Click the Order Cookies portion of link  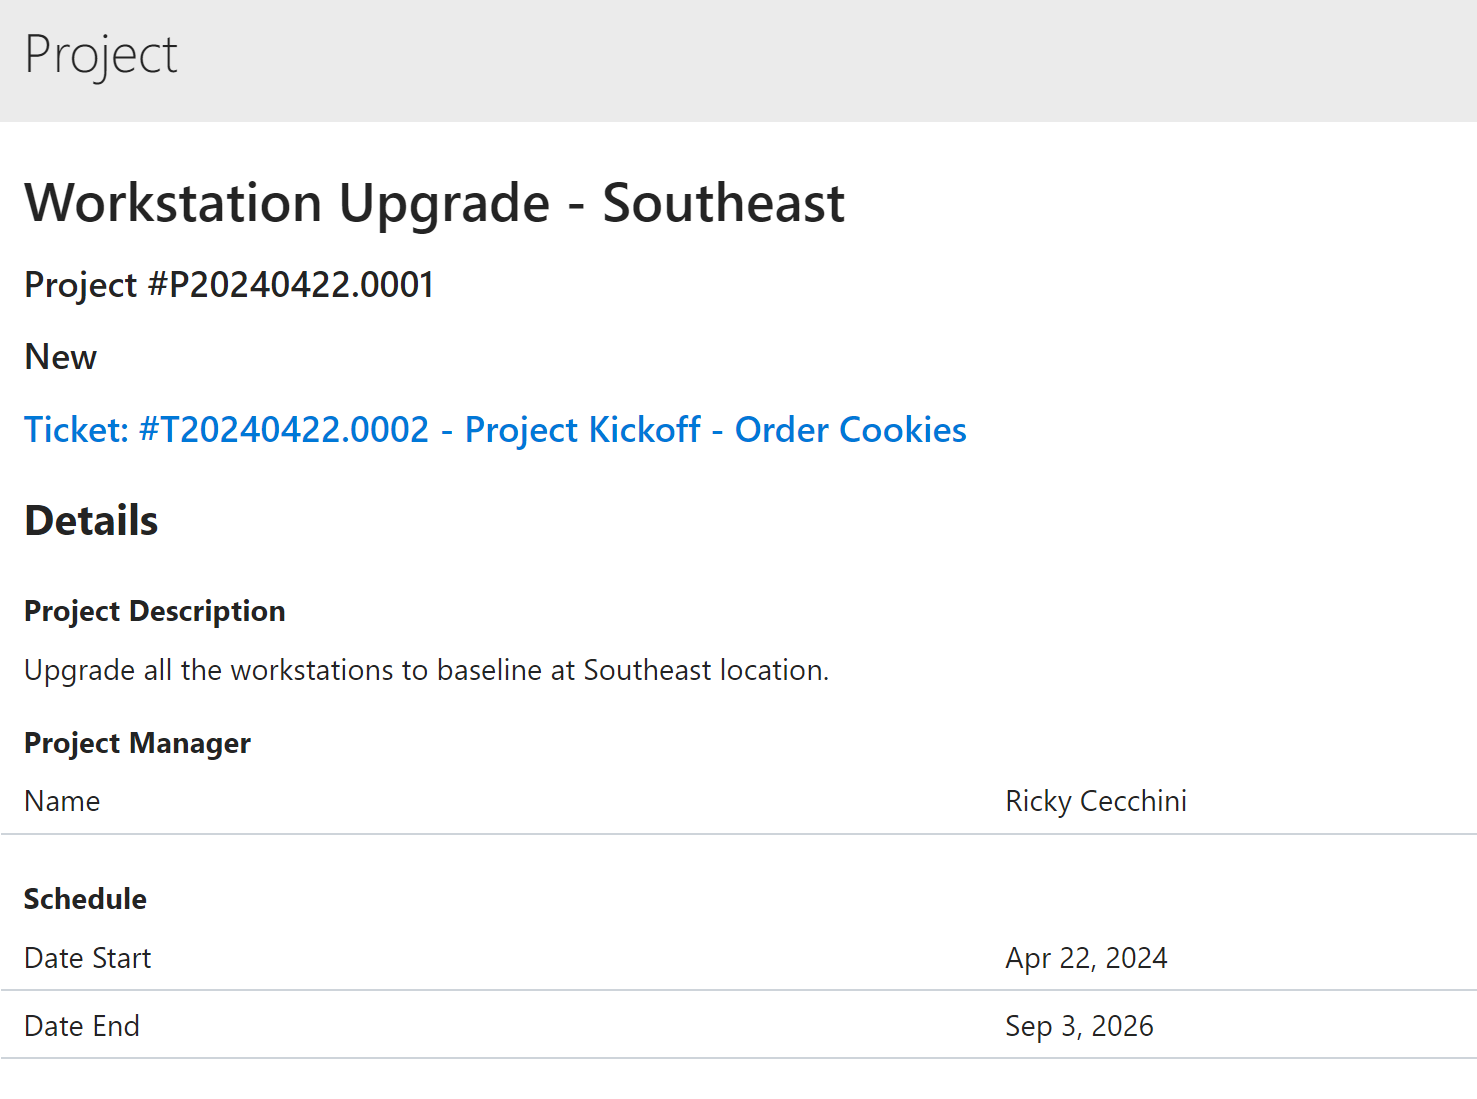tap(850, 430)
